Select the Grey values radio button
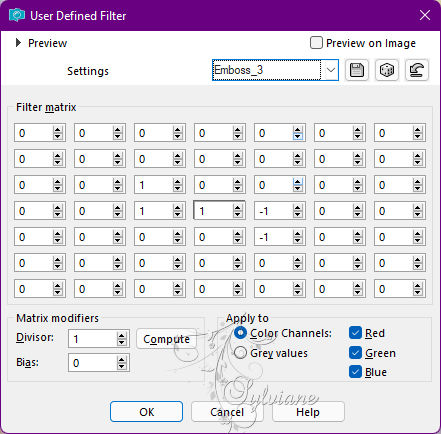441x434 pixels. tap(240, 353)
